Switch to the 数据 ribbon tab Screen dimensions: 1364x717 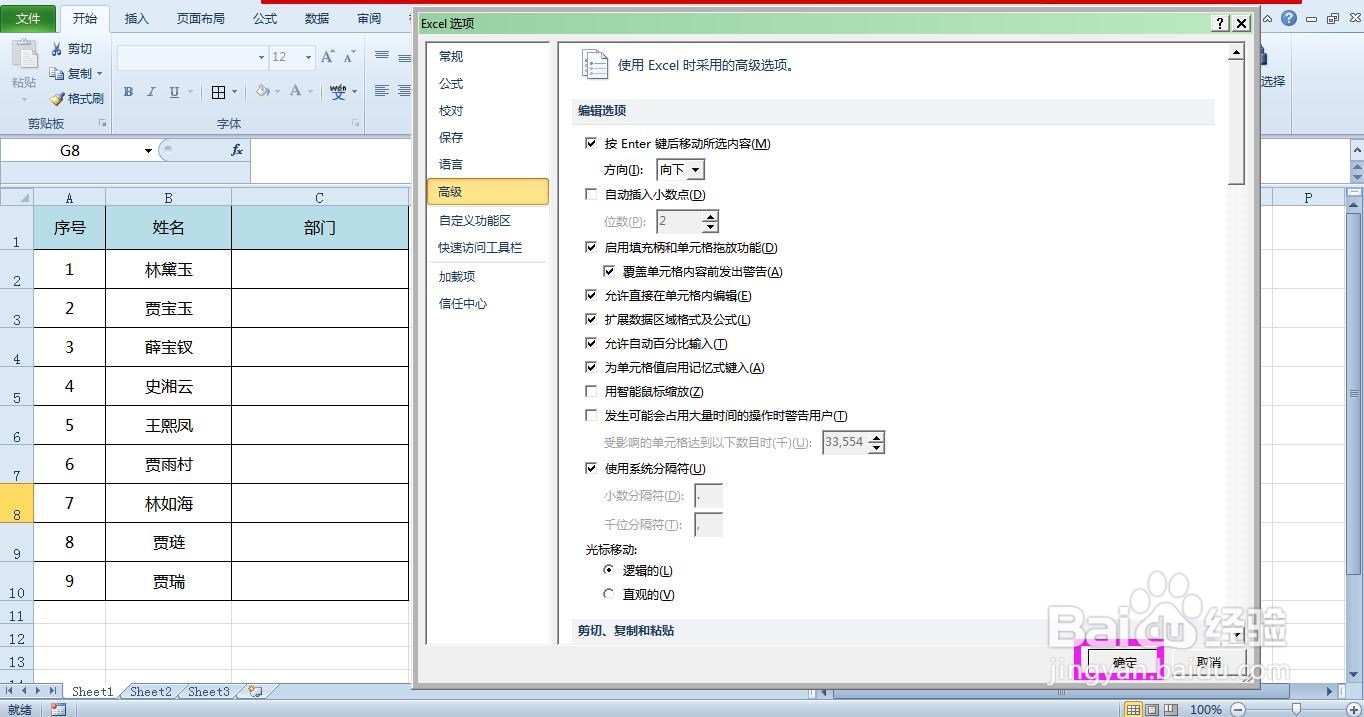(317, 19)
